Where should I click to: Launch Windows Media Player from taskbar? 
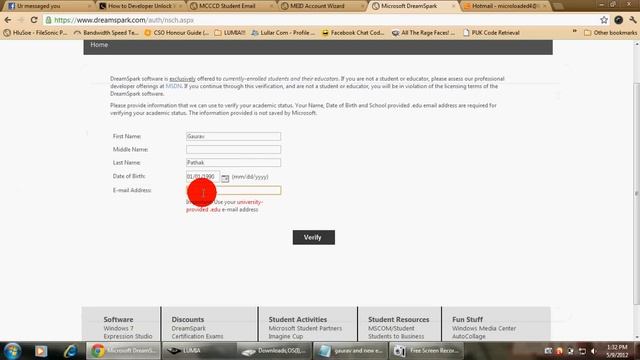click(41, 351)
